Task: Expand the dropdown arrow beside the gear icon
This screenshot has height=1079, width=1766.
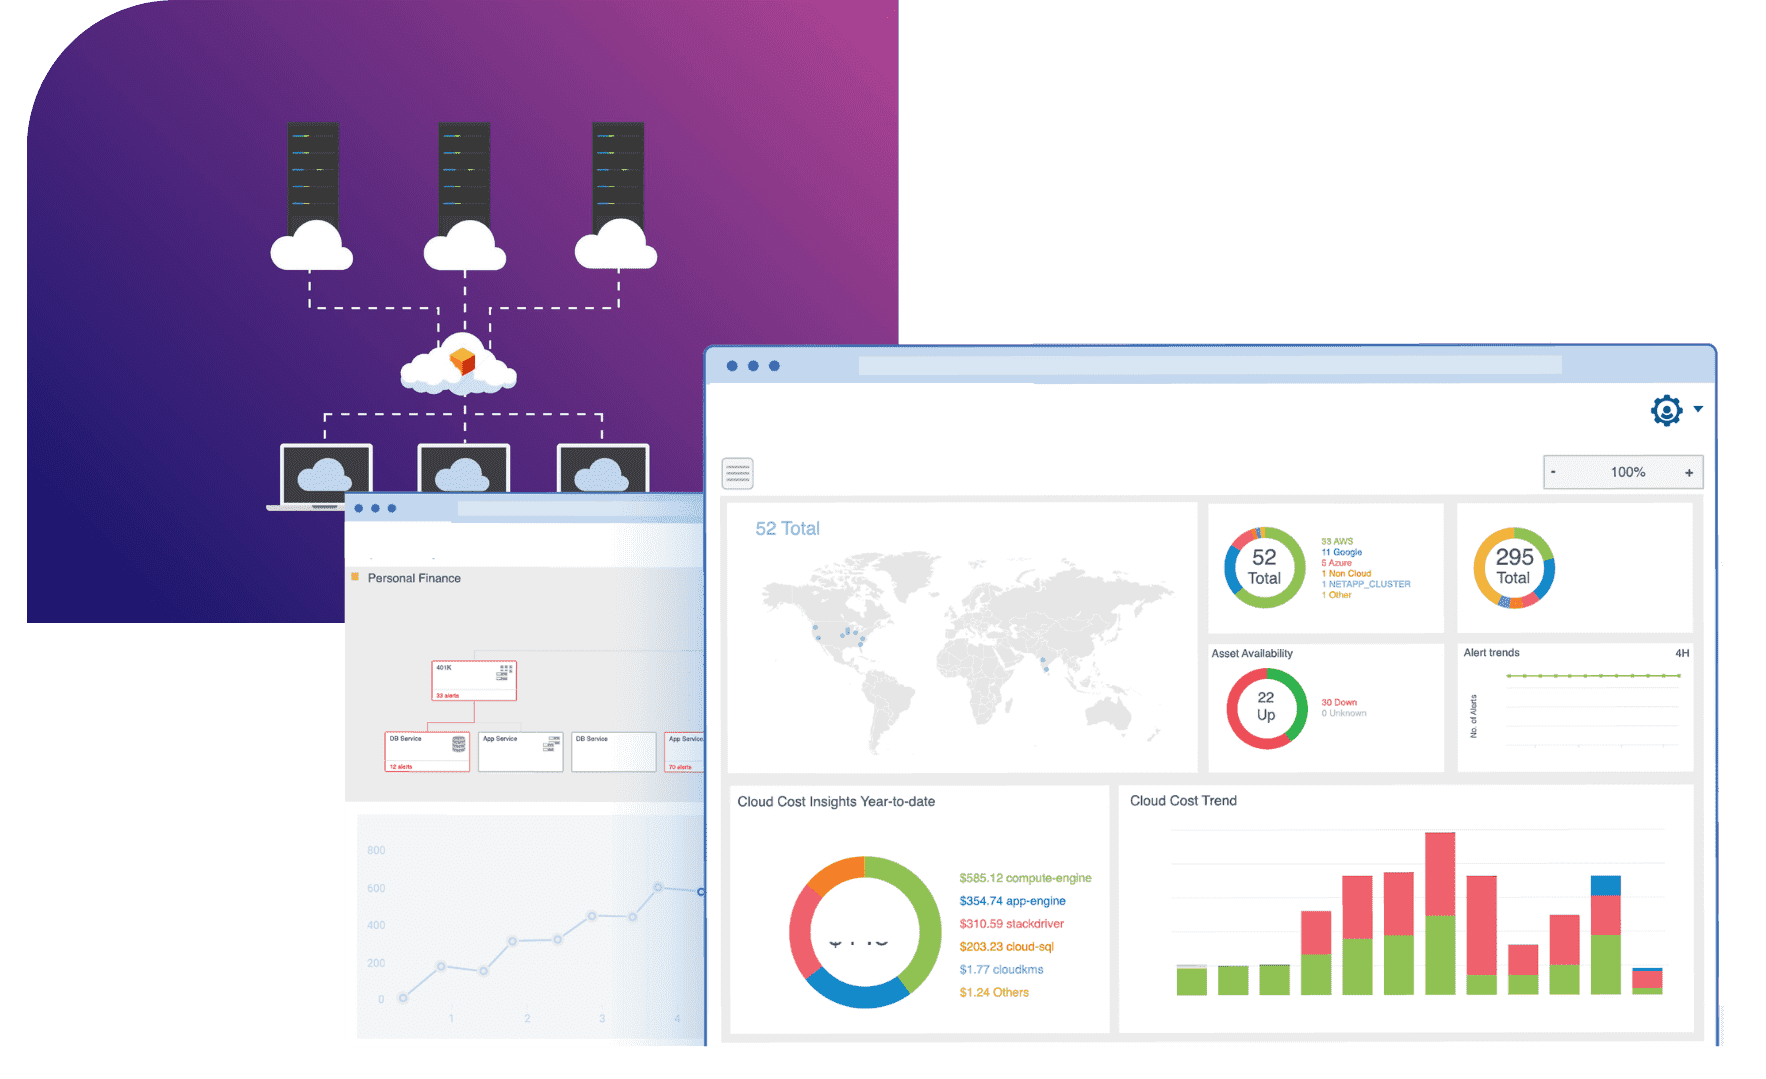Action: pyautogui.click(x=1698, y=409)
